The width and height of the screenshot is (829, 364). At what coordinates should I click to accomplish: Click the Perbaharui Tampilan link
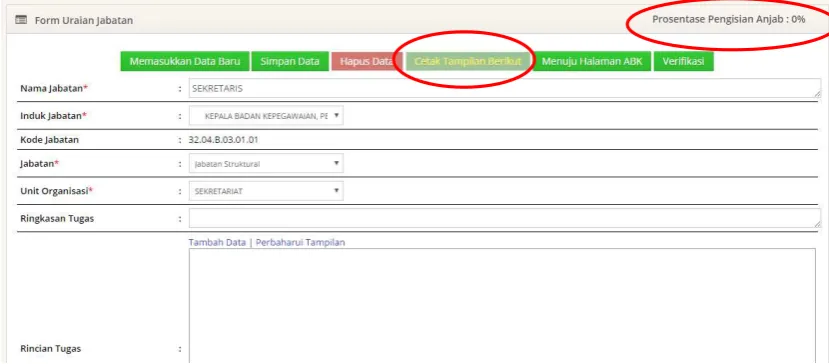pyautogui.click(x=300, y=242)
